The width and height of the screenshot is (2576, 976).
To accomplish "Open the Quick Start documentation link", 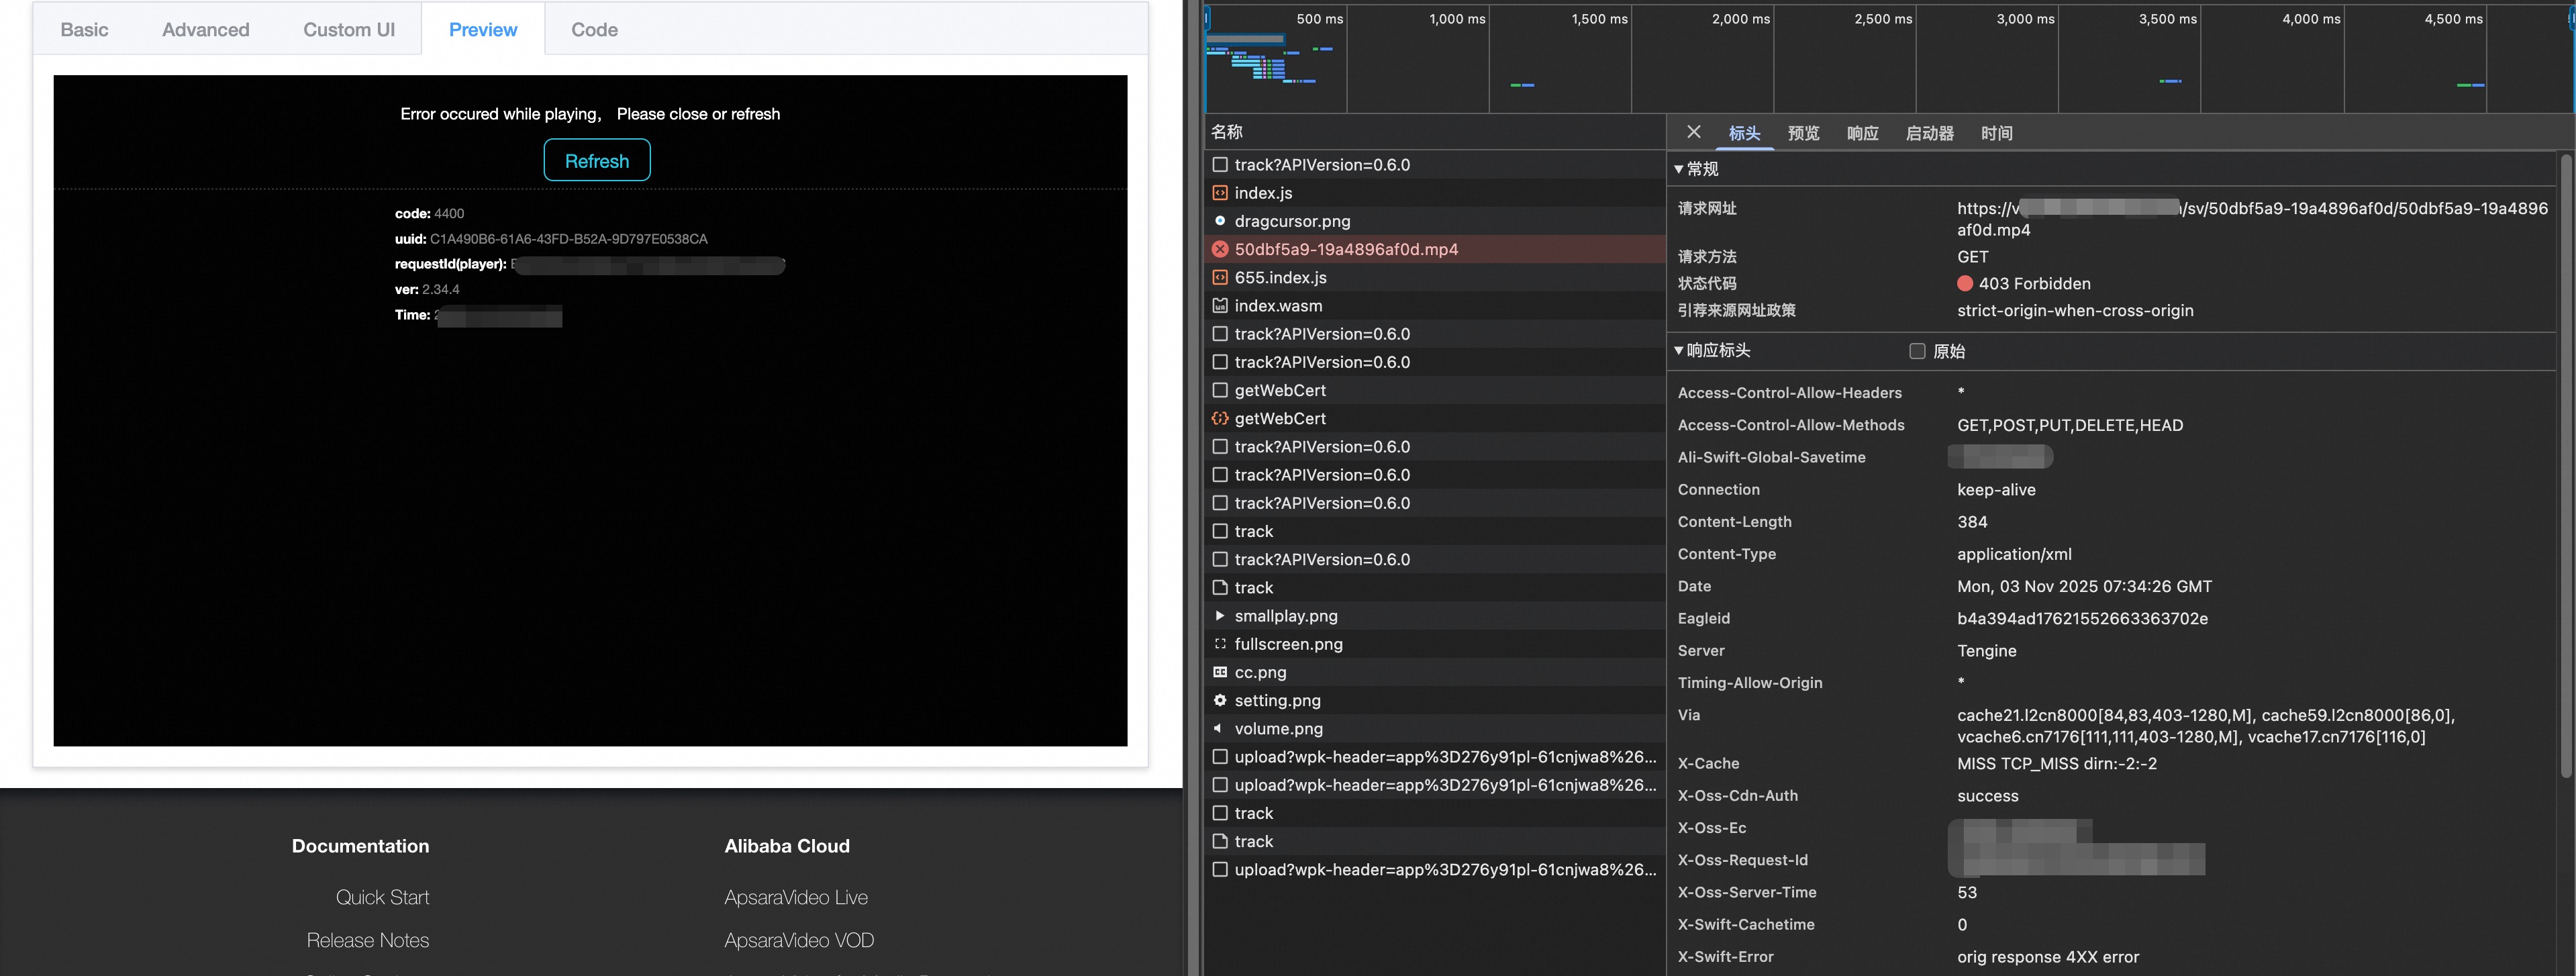I will coord(382,897).
